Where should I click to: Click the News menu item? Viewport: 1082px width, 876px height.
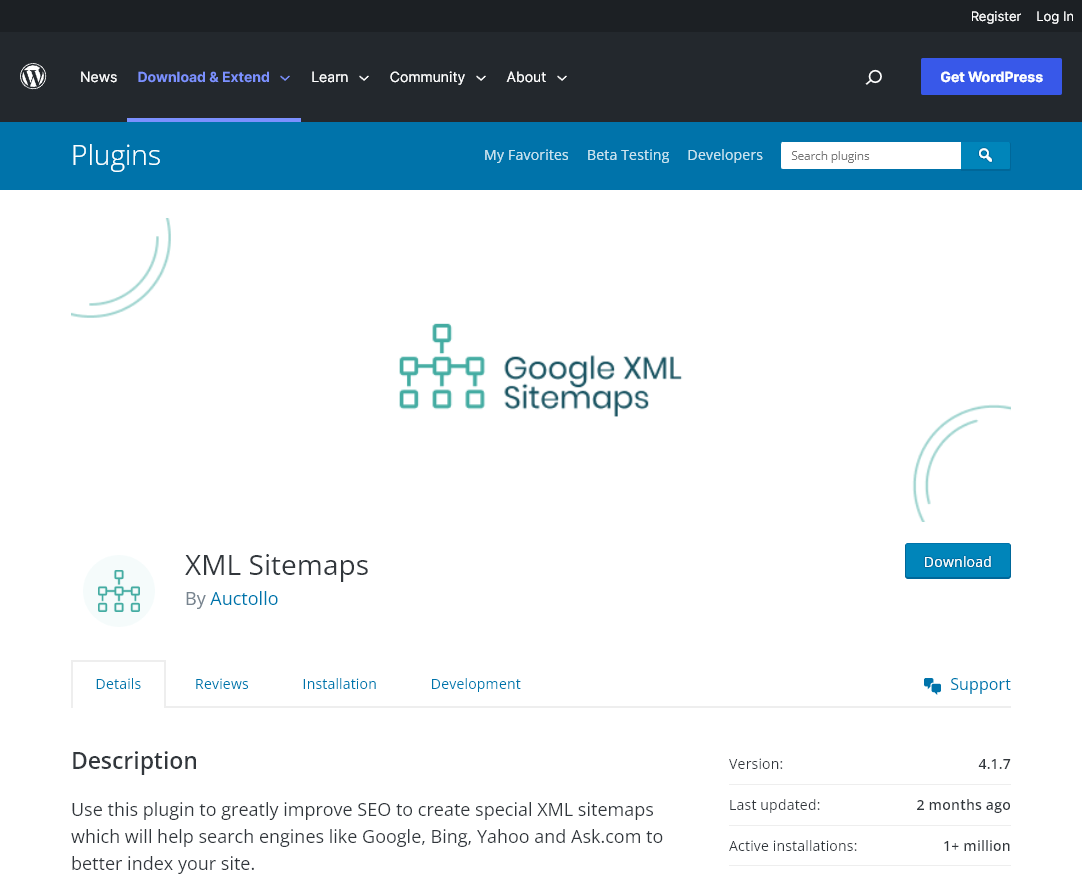(98, 77)
